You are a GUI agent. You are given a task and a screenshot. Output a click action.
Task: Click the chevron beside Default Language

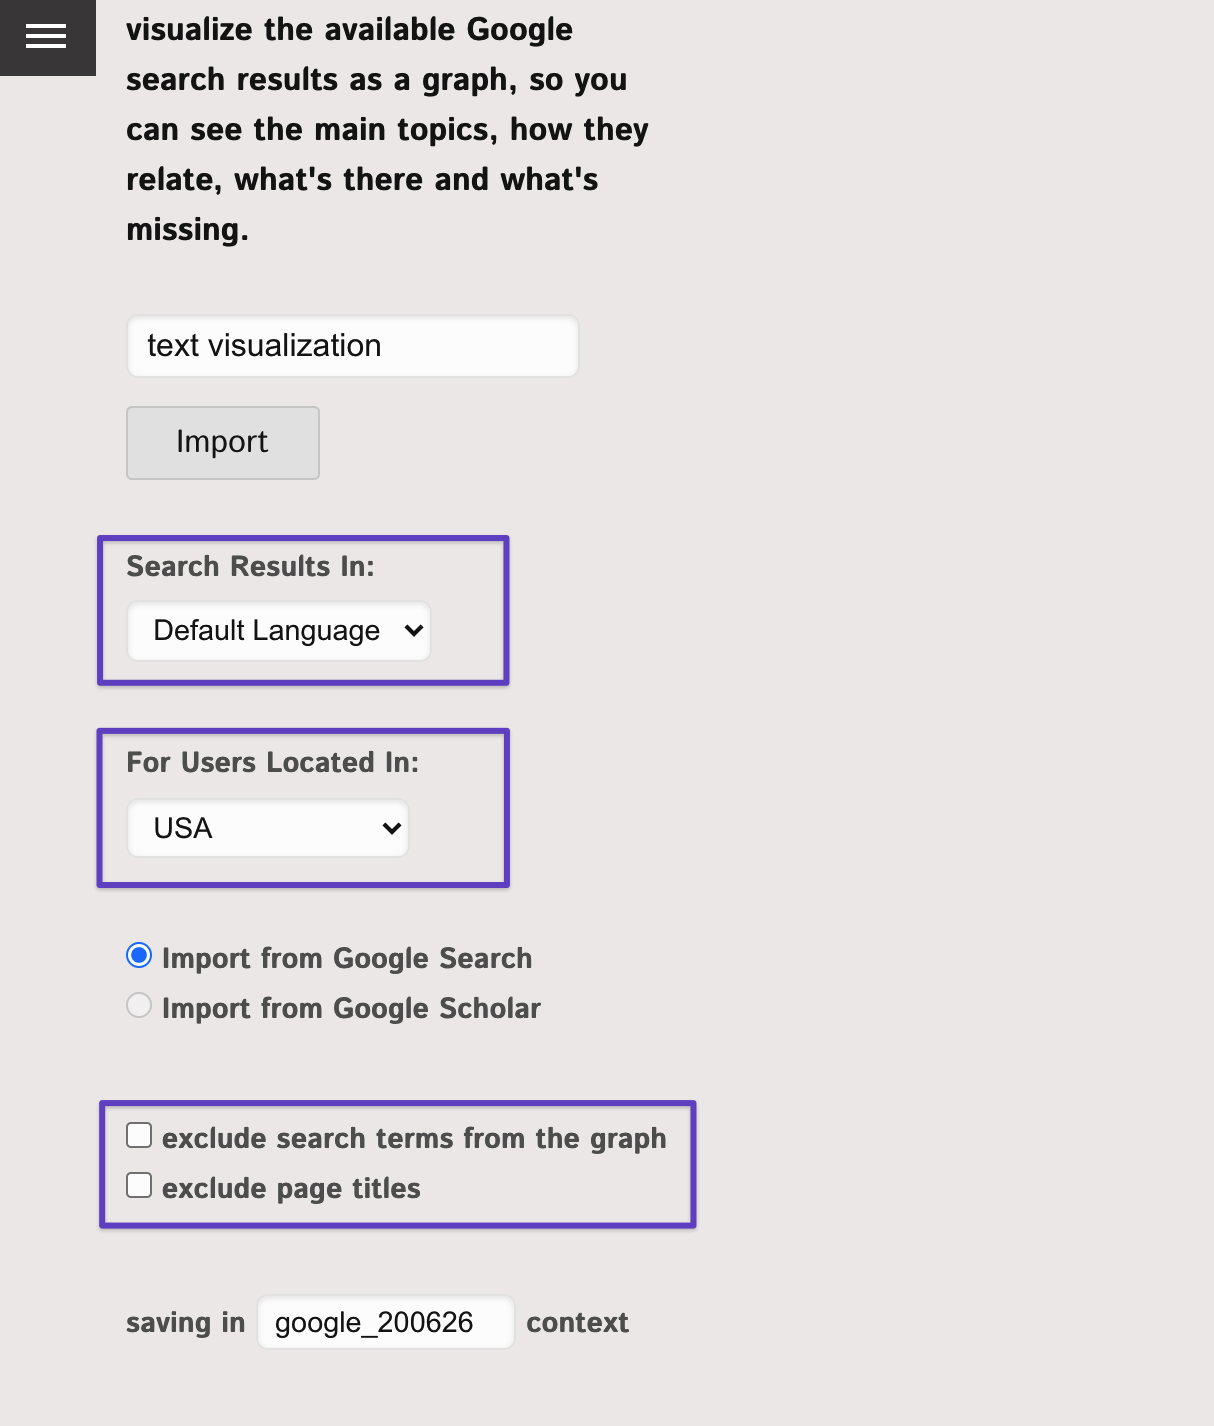point(413,630)
